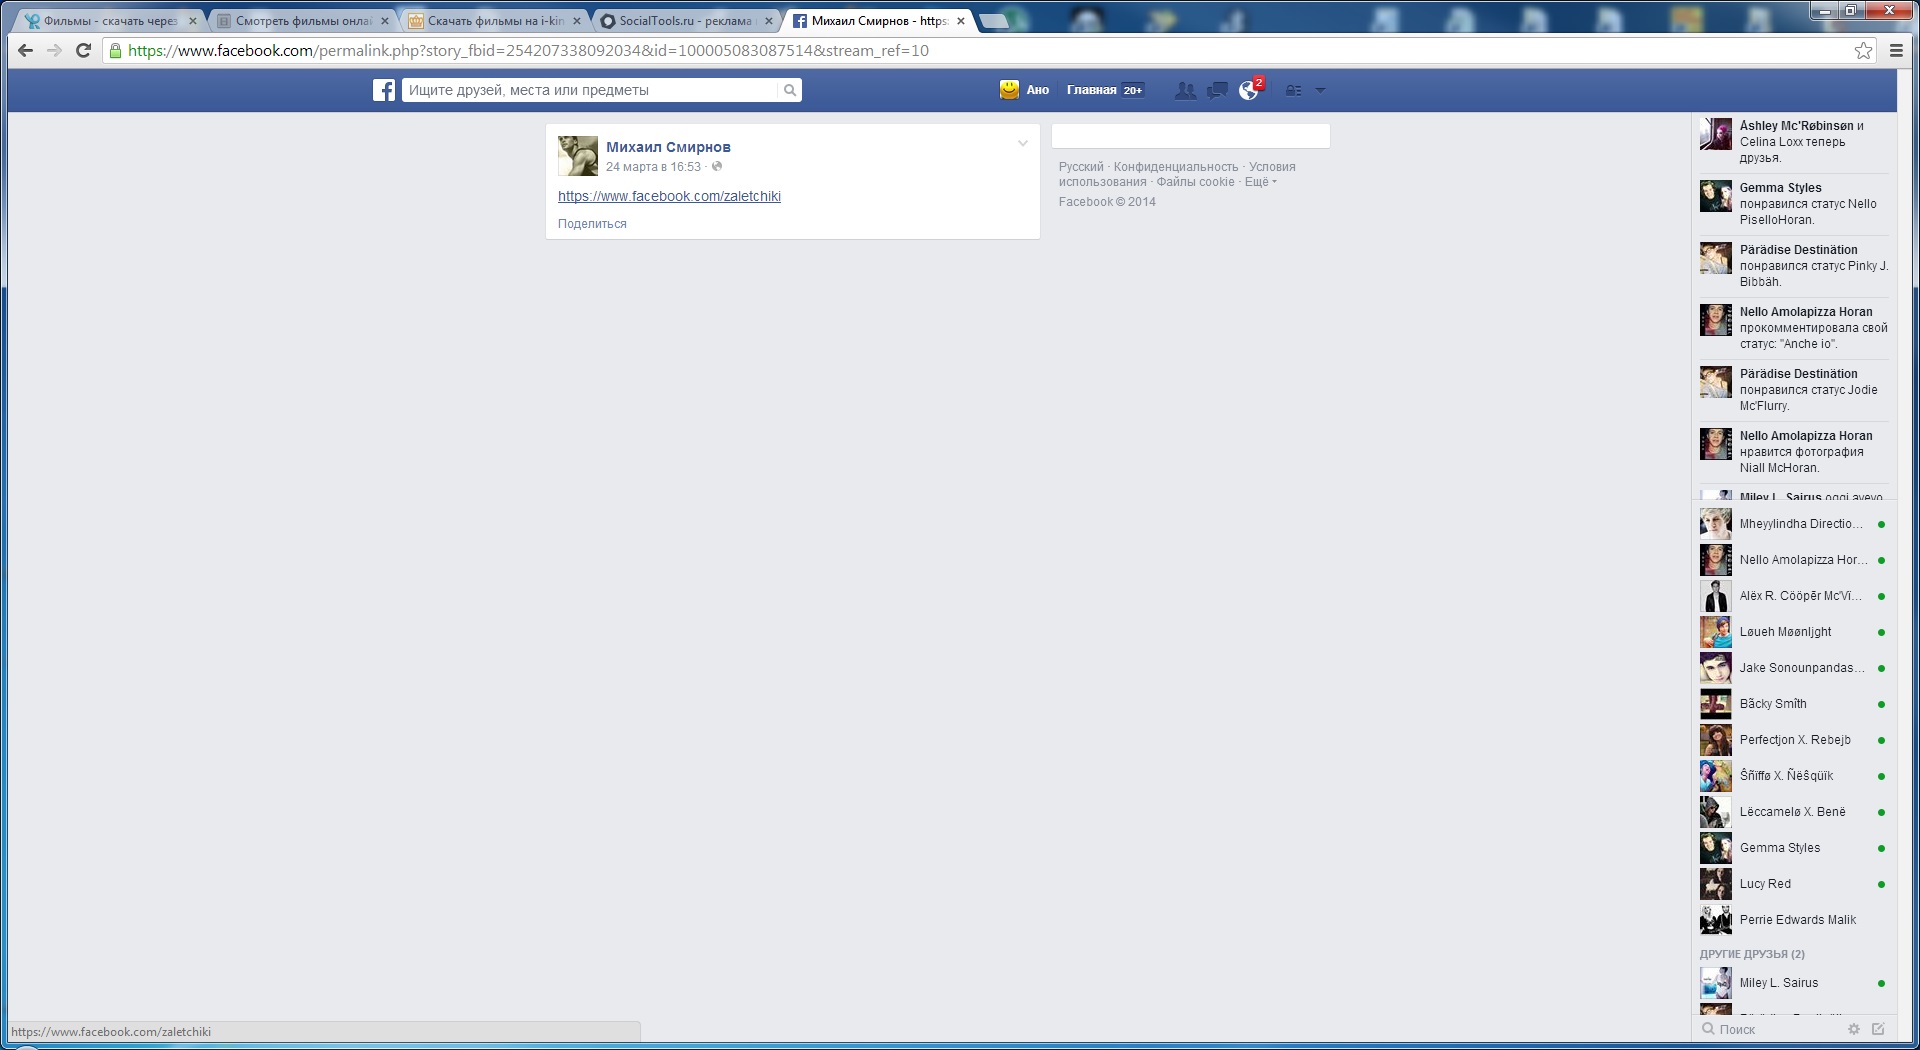Image resolution: width=1920 pixels, height=1050 pixels.
Task: Expand the Ещё footer dropdown
Action: 1260,182
